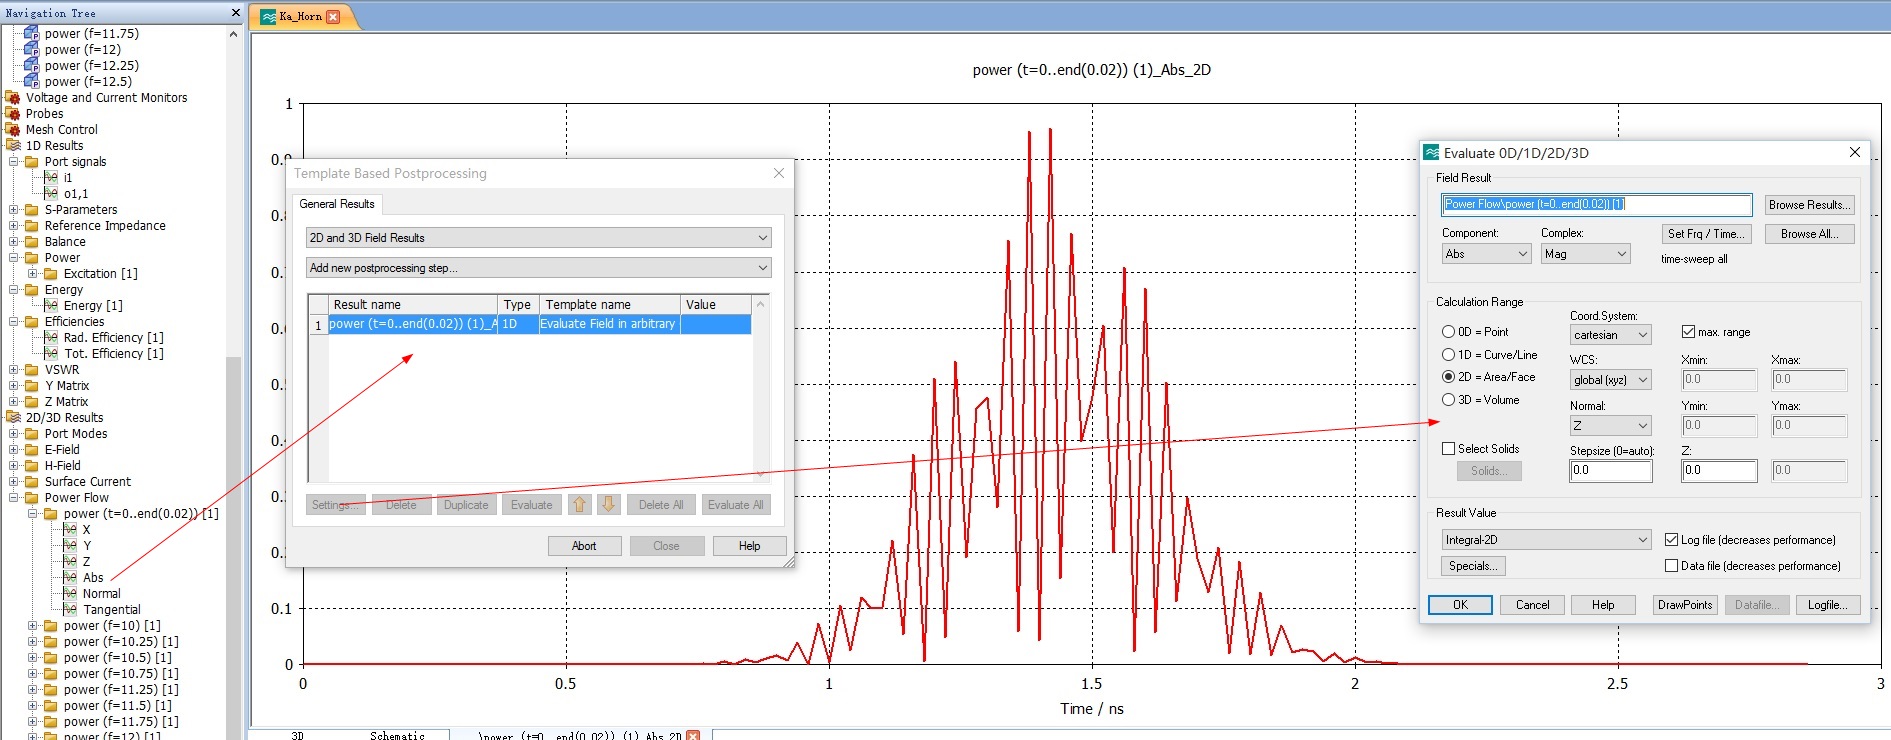Open the Normal direction dropdown
Image resolution: width=1891 pixels, height=740 pixels.
click(1610, 426)
